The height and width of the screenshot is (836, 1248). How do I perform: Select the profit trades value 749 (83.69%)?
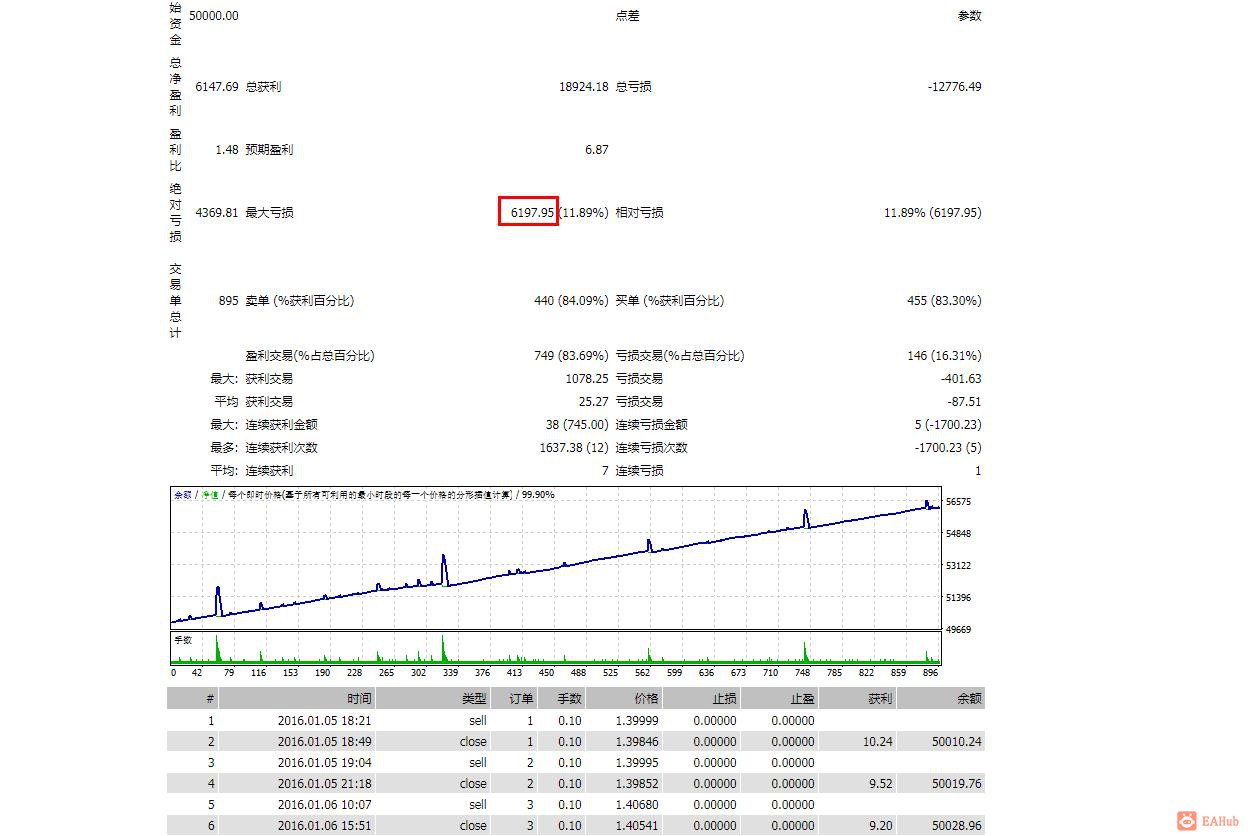click(x=571, y=356)
